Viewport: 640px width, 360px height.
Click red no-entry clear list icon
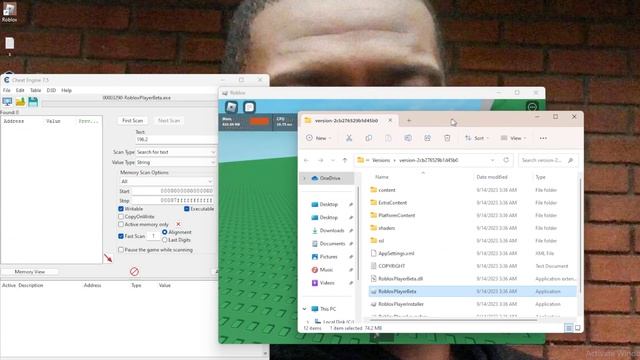click(x=134, y=271)
